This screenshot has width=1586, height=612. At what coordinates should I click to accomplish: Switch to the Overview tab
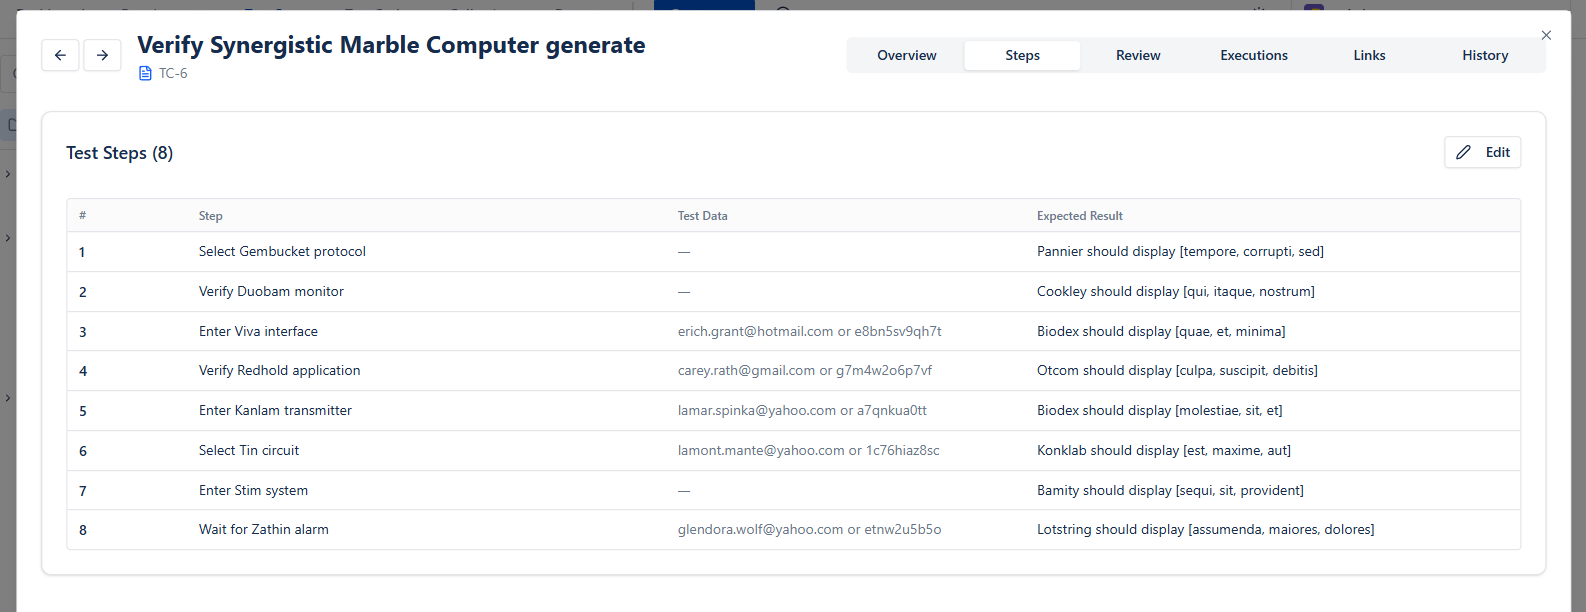click(906, 56)
